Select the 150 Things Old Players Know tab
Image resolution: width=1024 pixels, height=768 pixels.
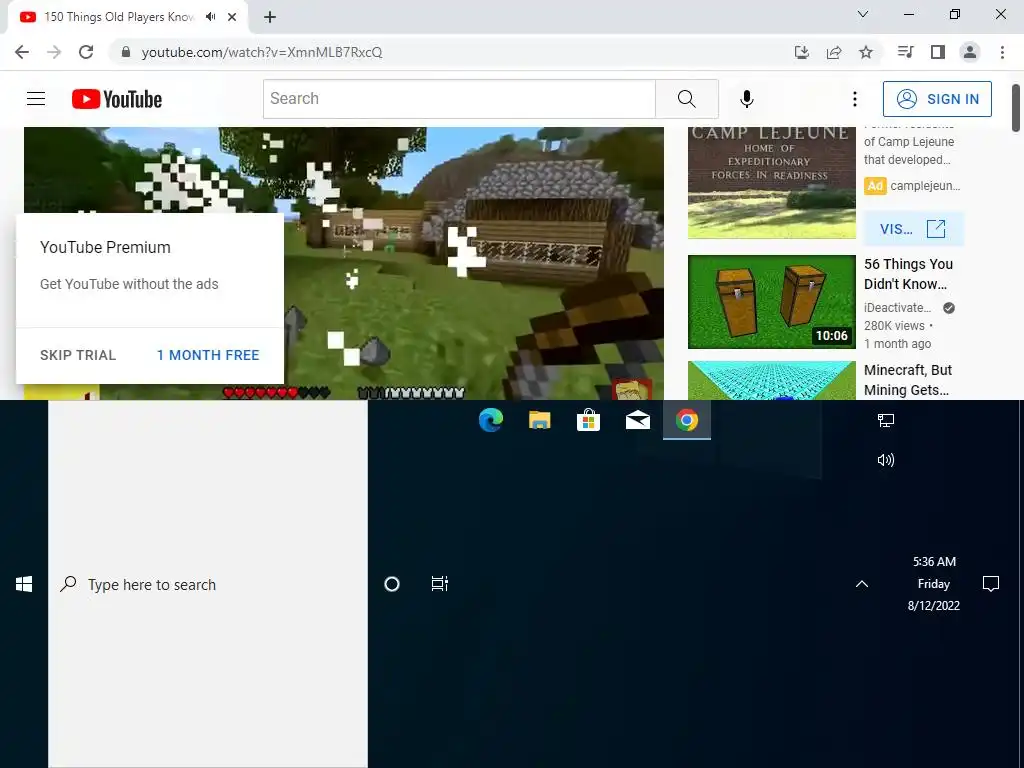click(119, 17)
